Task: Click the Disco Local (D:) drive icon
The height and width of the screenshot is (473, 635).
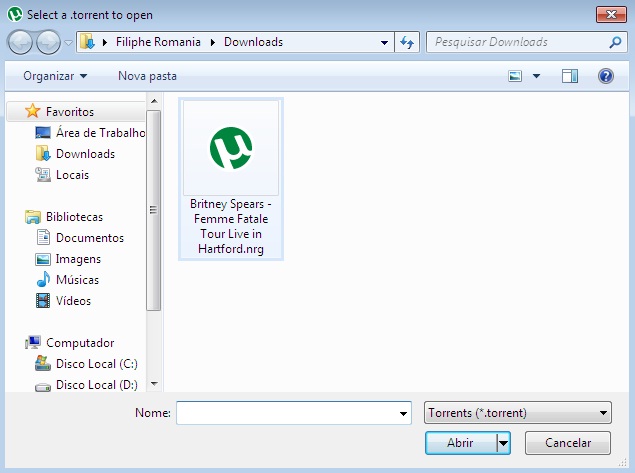Action: (43, 387)
